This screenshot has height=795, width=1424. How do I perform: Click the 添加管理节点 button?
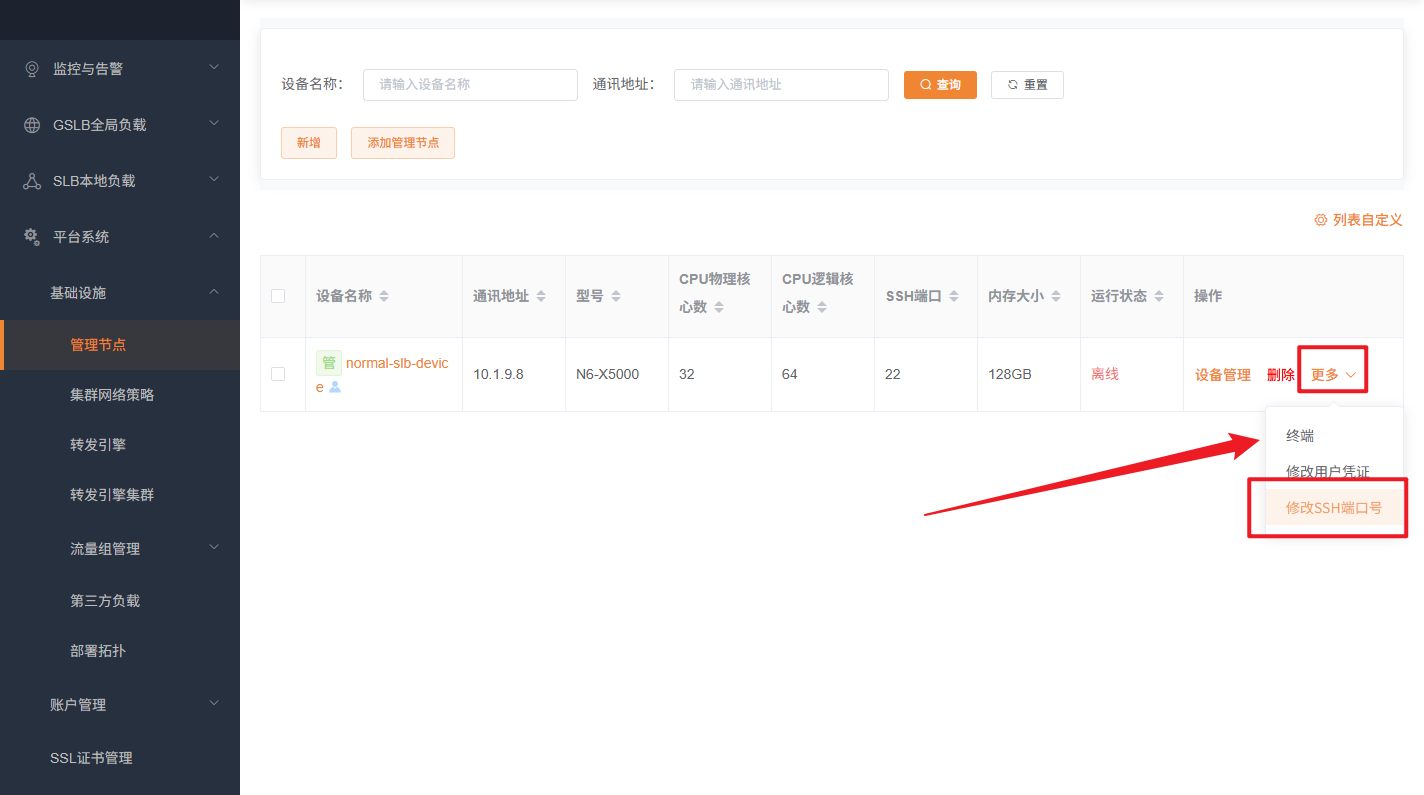pyautogui.click(x=402, y=142)
